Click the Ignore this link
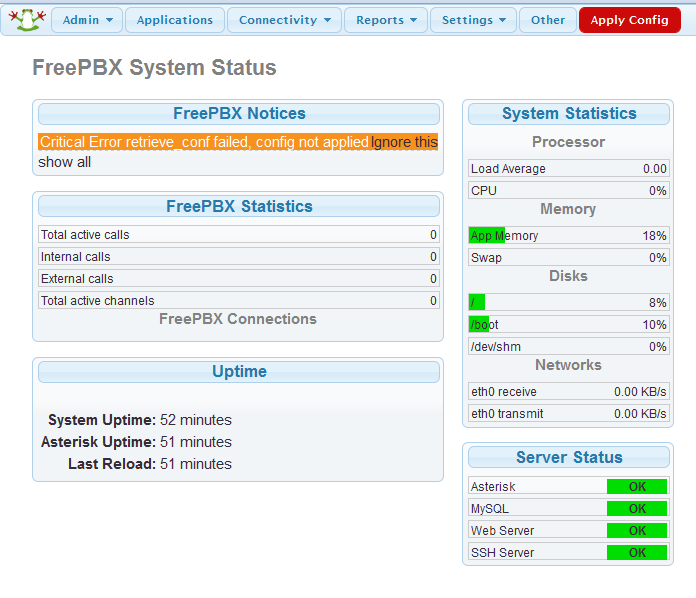696x598 pixels. click(404, 142)
